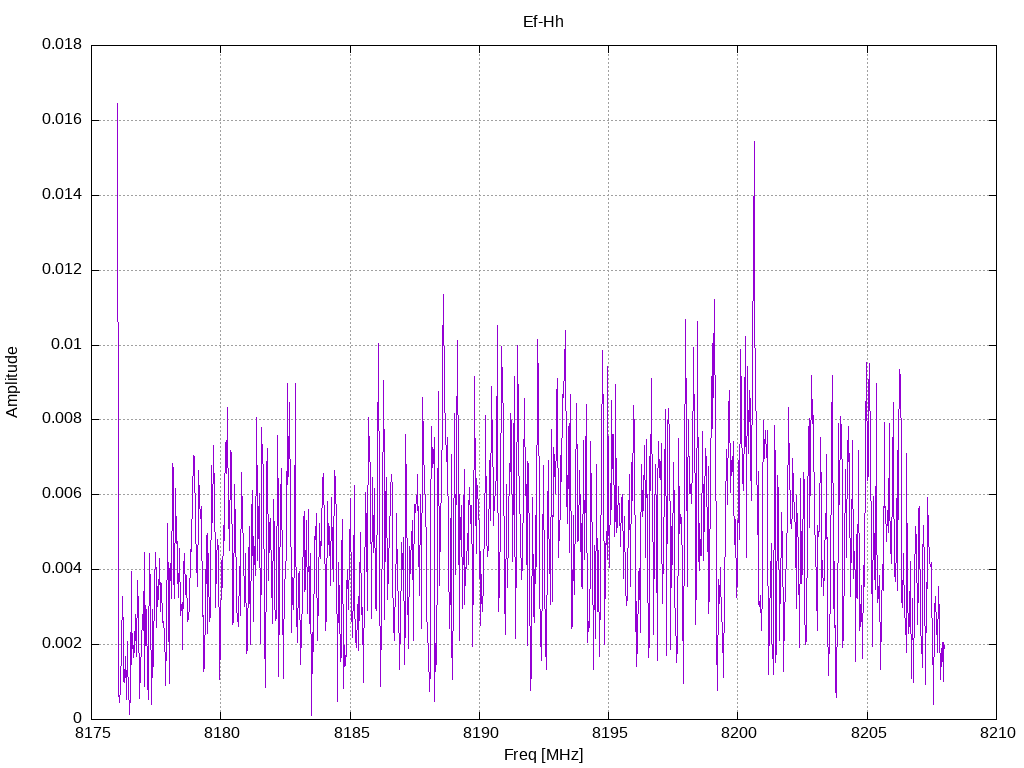Click the 'Freq [MHz]' x-axis label

(x=543, y=755)
